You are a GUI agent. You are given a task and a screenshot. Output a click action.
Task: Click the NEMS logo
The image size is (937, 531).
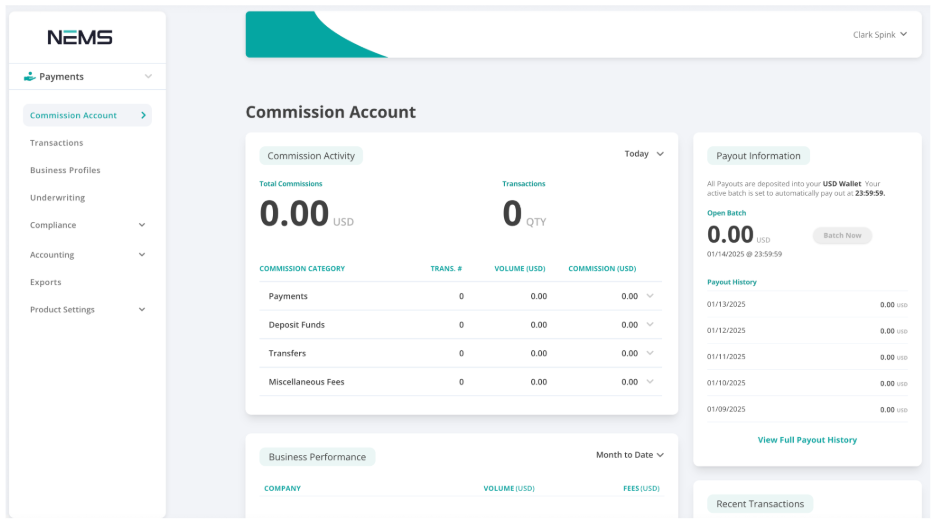pos(80,38)
